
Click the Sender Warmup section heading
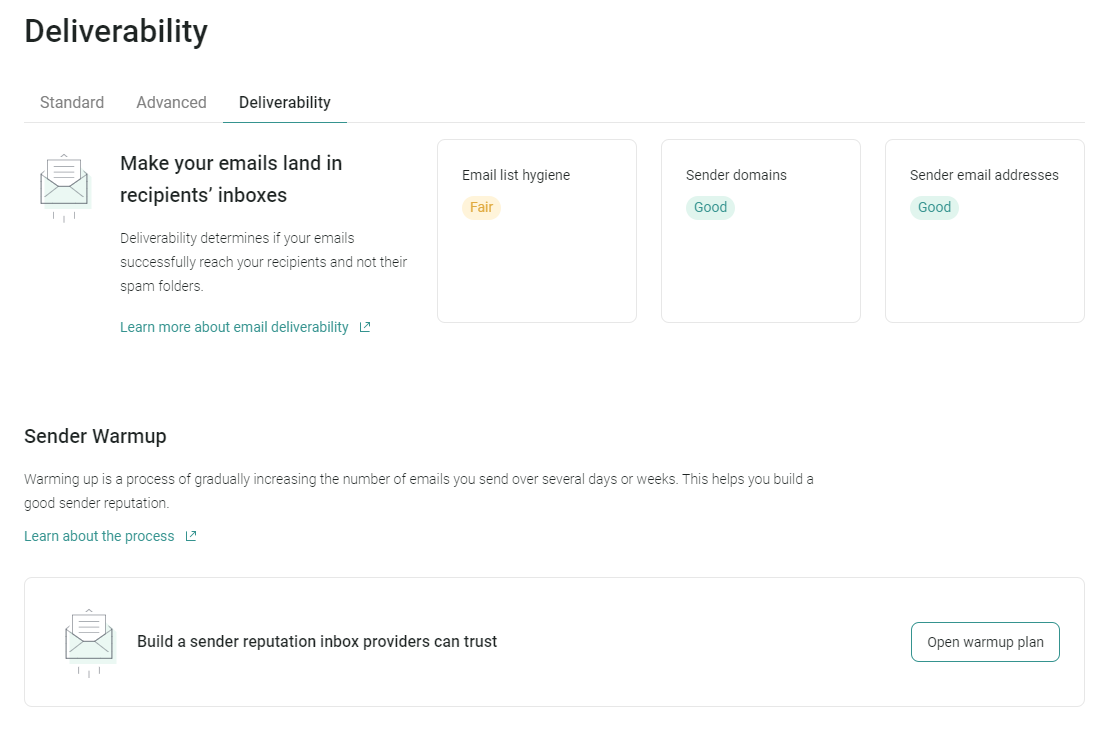point(95,436)
